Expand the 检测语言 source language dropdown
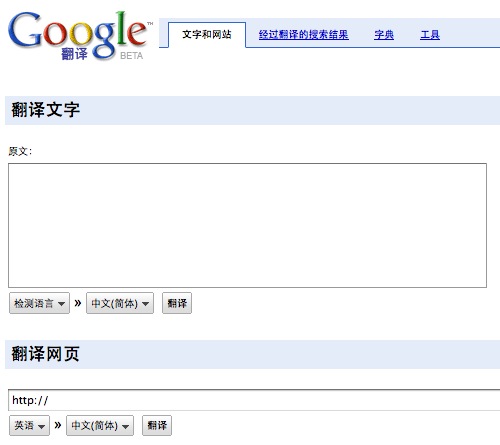The height and width of the screenshot is (445, 500). pyautogui.click(x=39, y=303)
